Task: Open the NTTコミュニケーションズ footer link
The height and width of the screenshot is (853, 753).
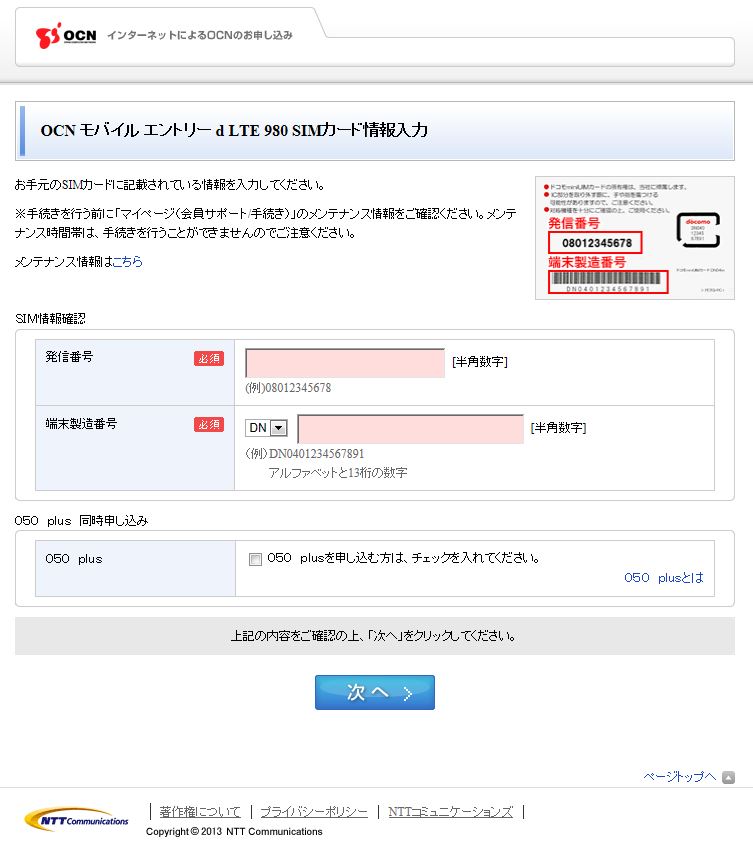Action: [x=450, y=812]
